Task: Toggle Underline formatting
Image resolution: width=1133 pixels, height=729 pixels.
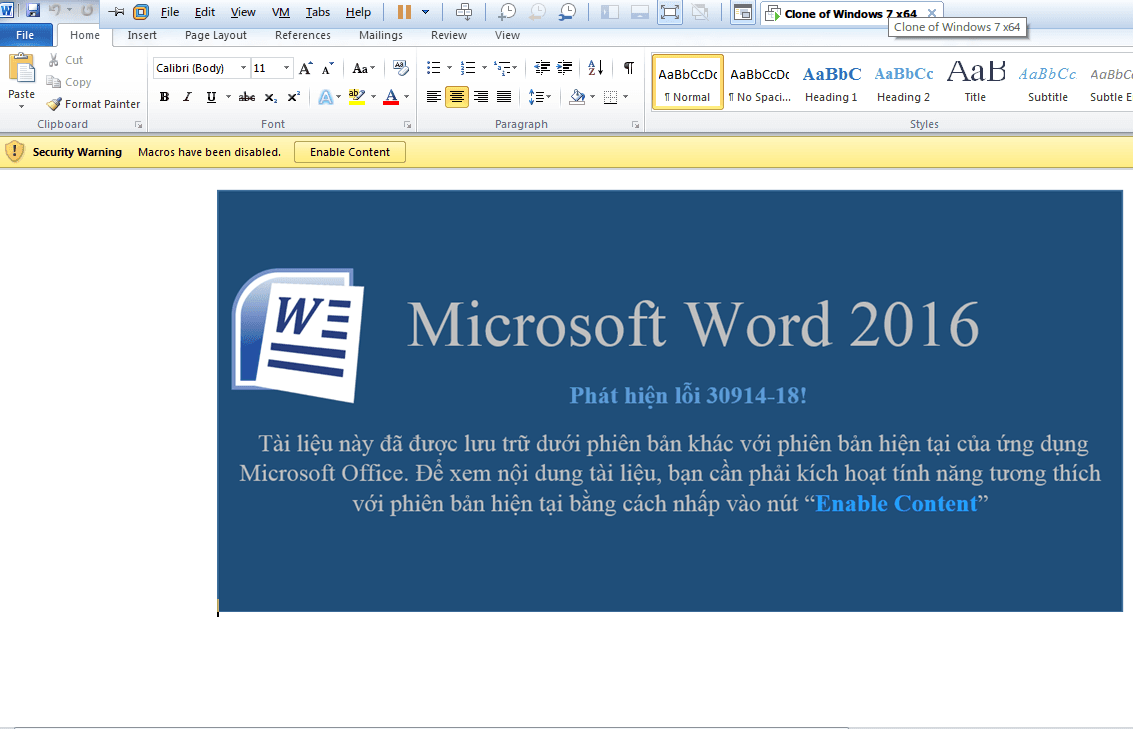Action: pyautogui.click(x=211, y=97)
